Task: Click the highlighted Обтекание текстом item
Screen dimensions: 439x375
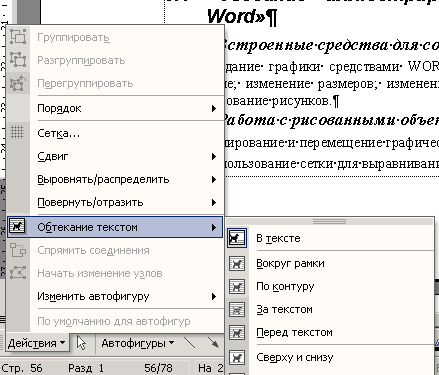Action: click(x=115, y=227)
